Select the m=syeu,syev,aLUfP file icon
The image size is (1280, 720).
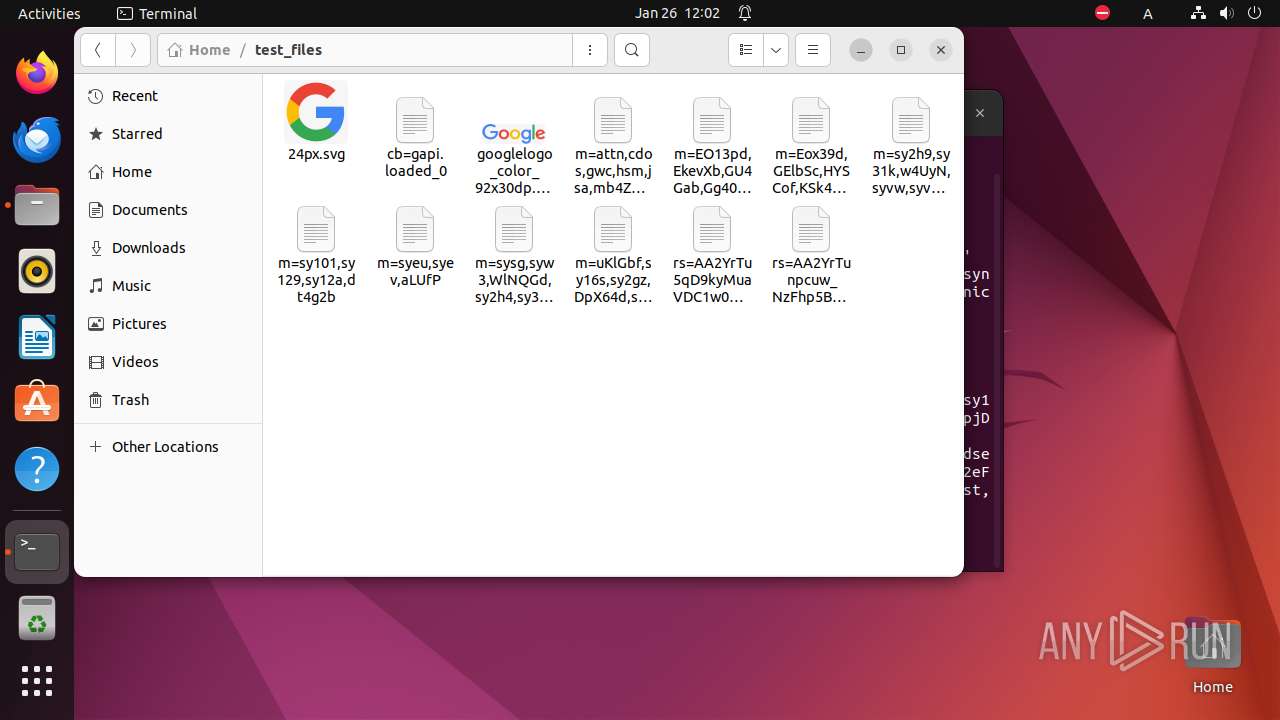[x=415, y=229]
